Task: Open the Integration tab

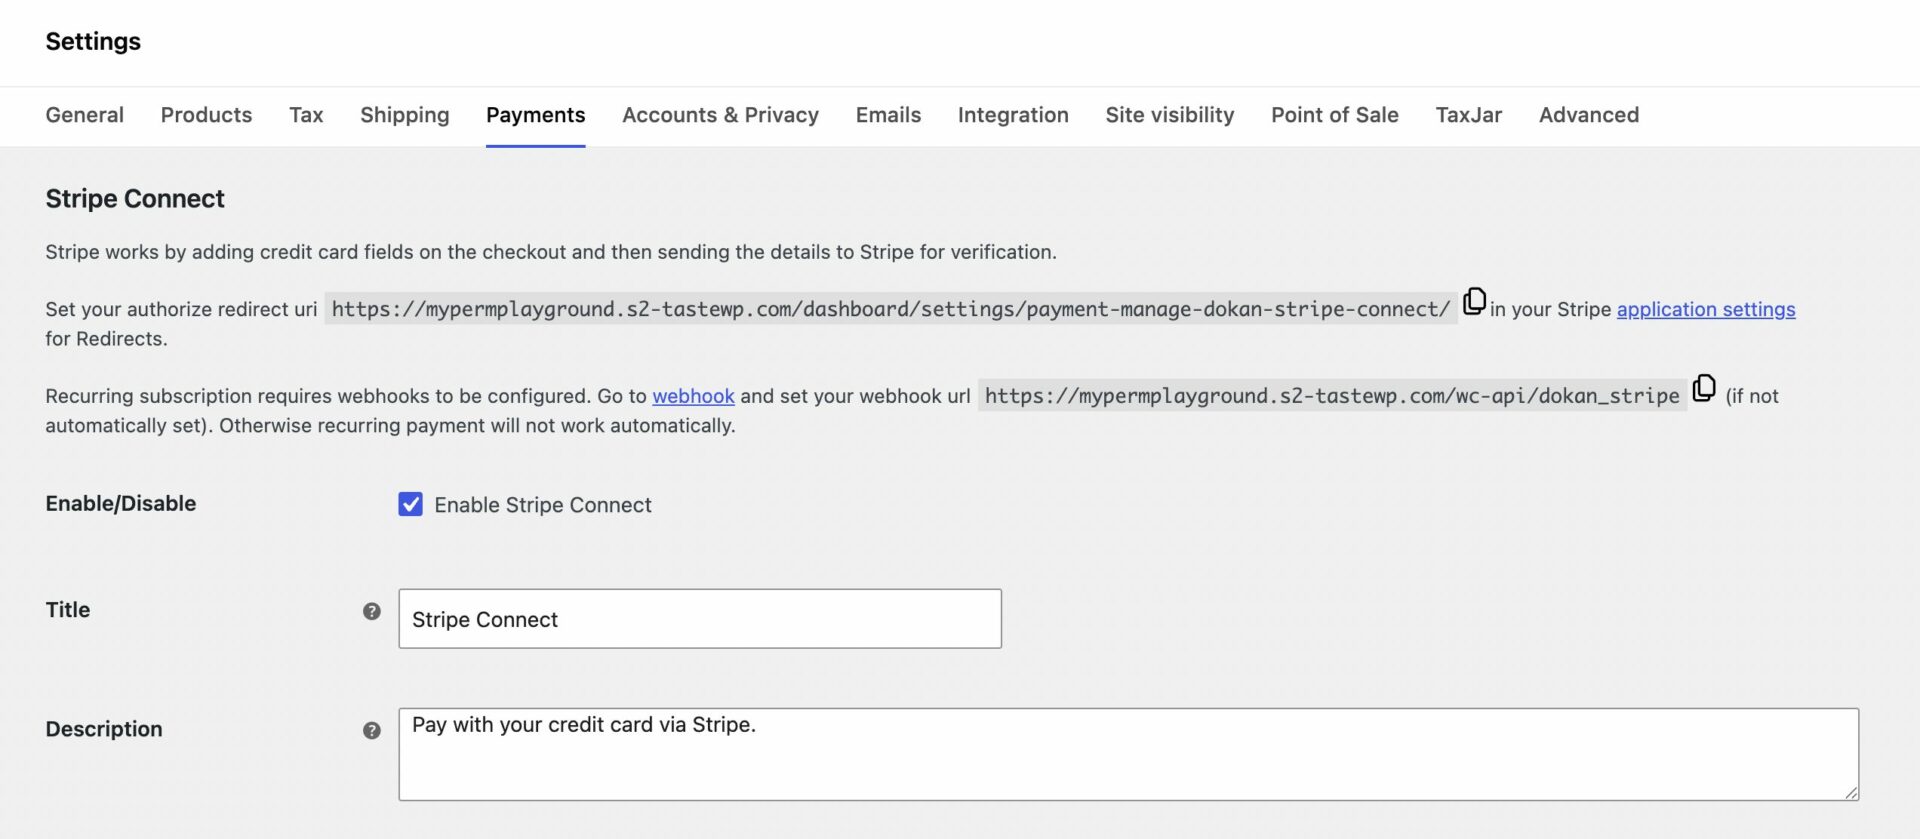Action: 1013,115
